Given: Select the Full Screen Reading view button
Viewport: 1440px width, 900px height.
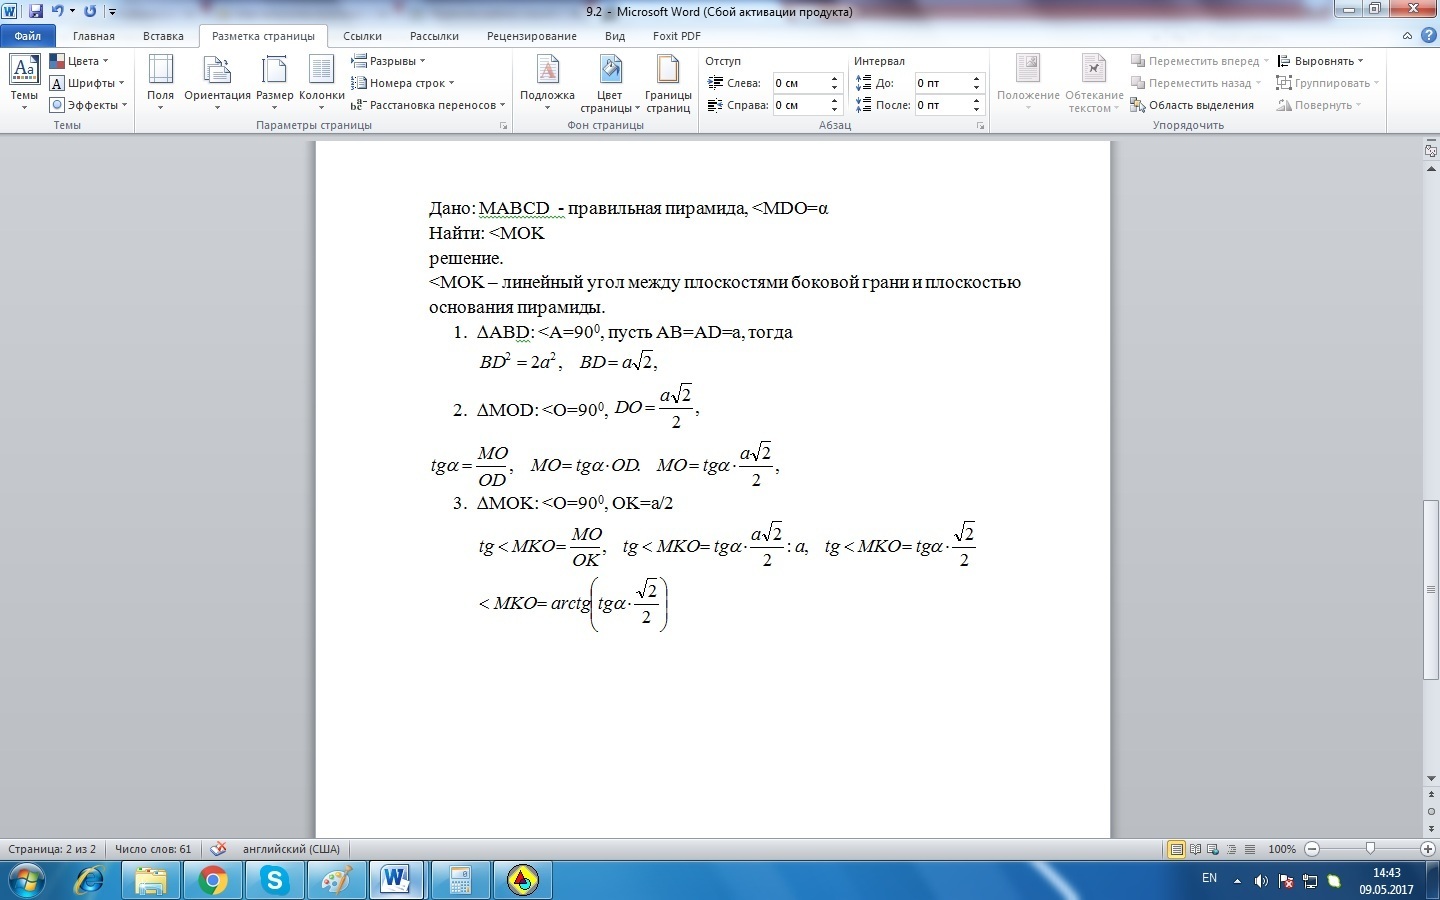Looking at the screenshot, I should click(1196, 849).
